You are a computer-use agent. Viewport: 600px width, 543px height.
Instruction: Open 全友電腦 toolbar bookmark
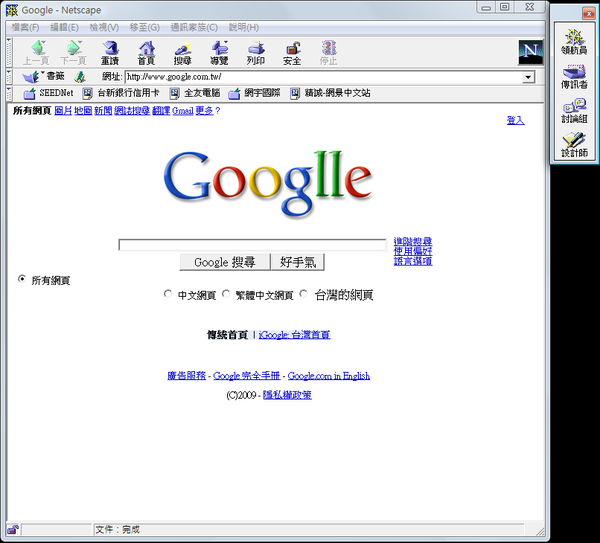[x=195, y=93]
